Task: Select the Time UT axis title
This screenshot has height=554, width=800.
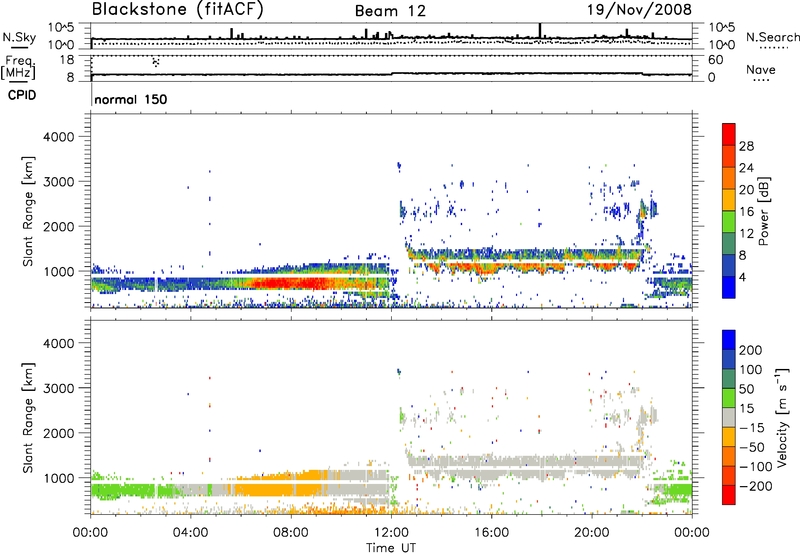Action: (391, 548)
